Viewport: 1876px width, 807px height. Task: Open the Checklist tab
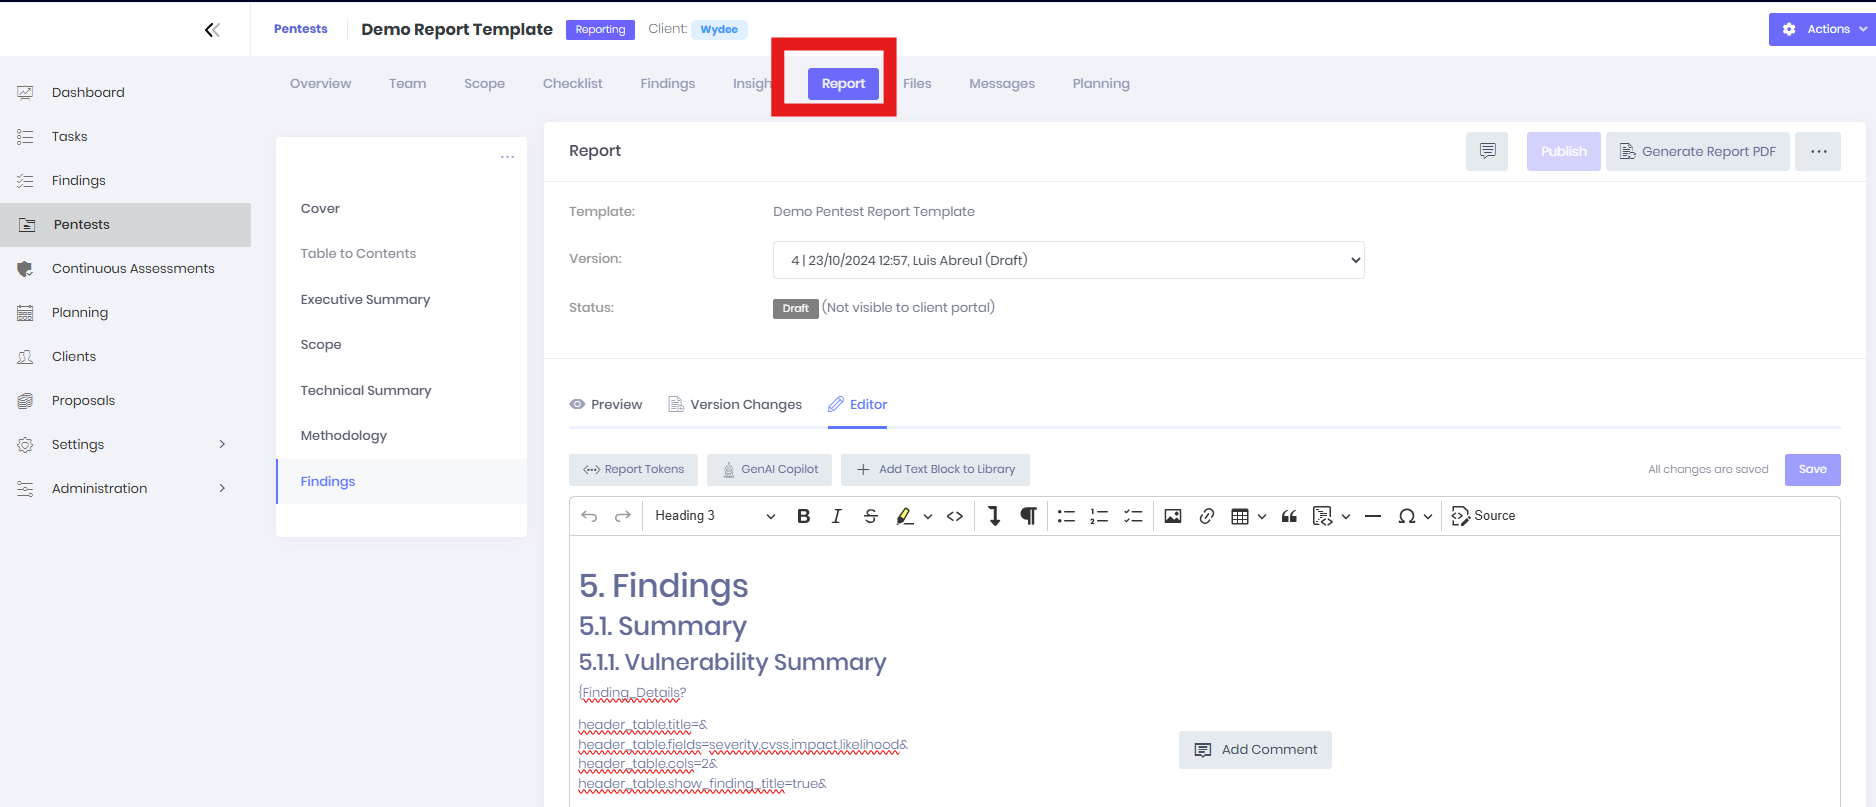tap(572, 83)
